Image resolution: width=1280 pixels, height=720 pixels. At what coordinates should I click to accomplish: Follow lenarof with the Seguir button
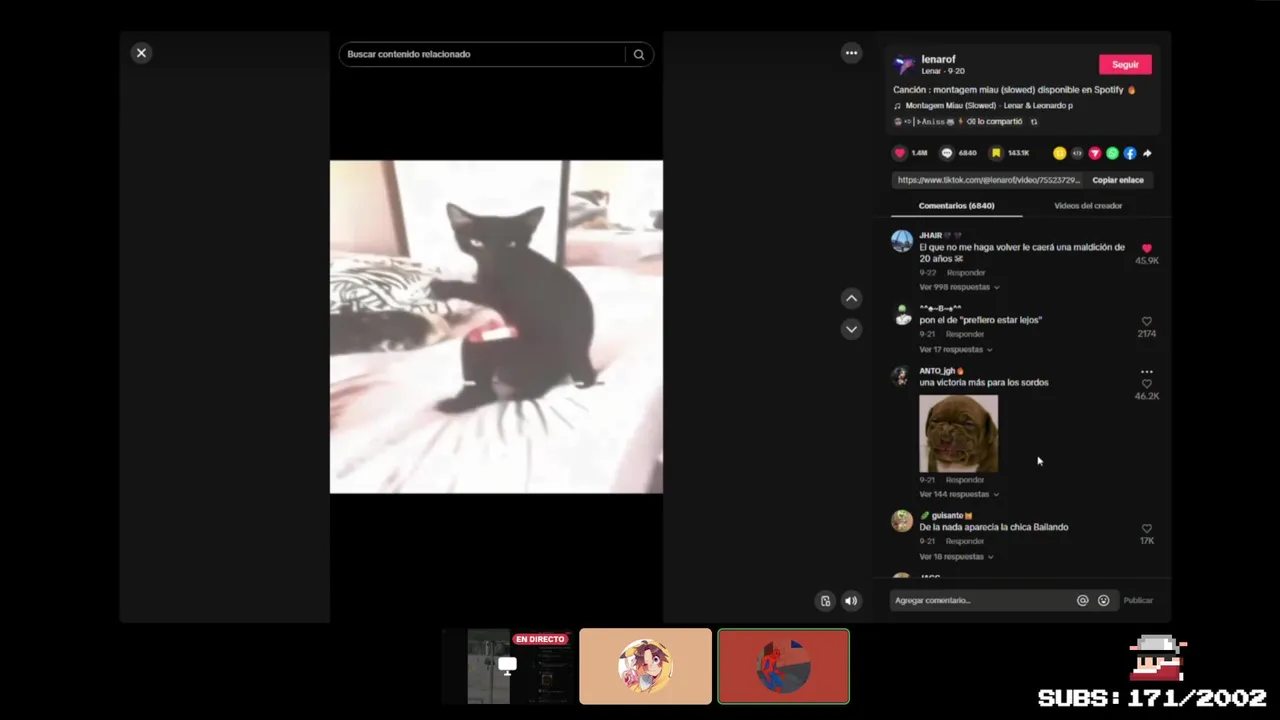(1125, 64)
